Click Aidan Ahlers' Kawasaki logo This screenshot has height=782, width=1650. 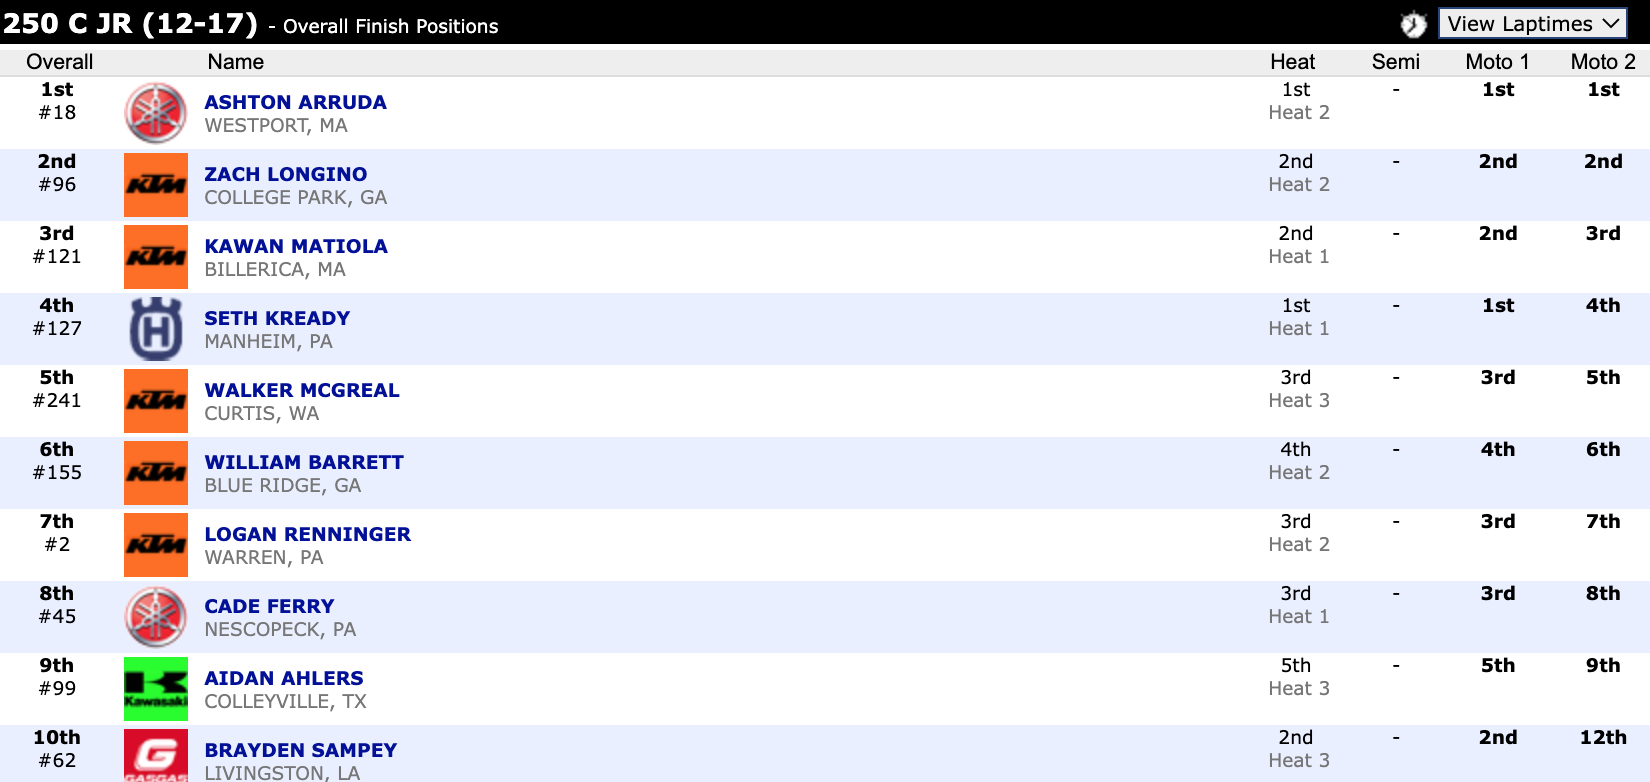click(156, 689)
